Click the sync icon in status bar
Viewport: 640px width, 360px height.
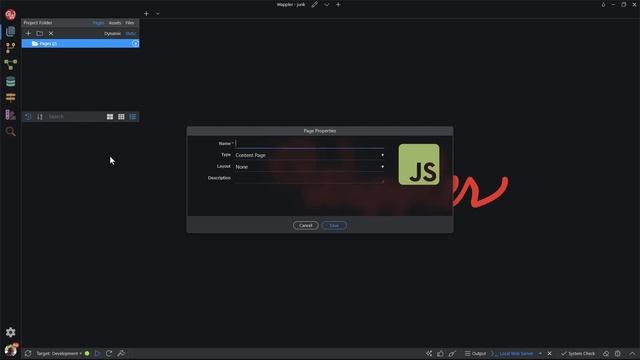pos(28,353)
